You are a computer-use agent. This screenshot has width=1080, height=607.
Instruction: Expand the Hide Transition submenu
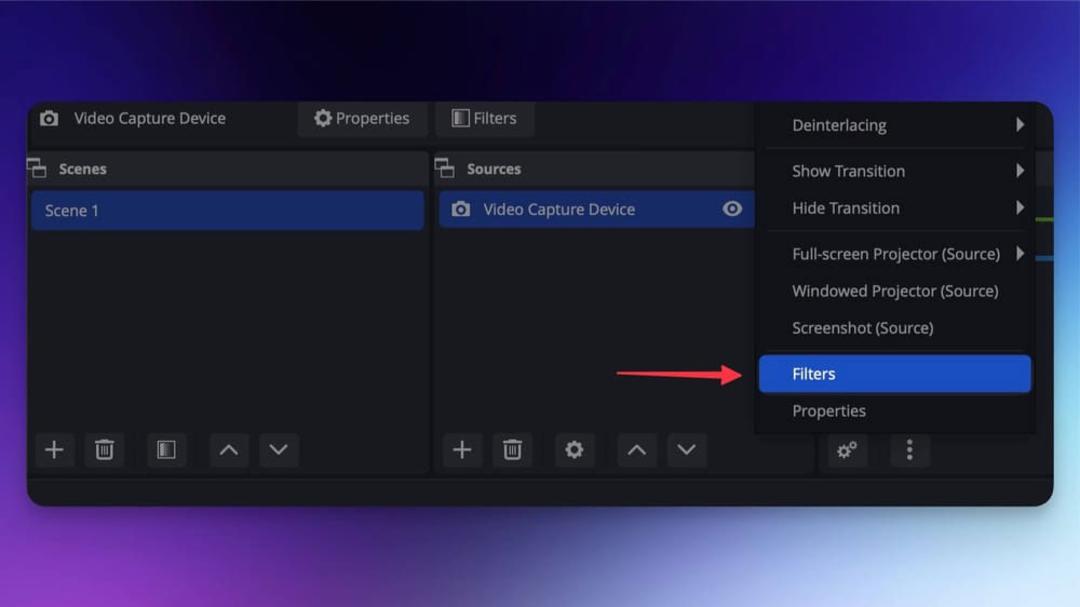[895, 208]
